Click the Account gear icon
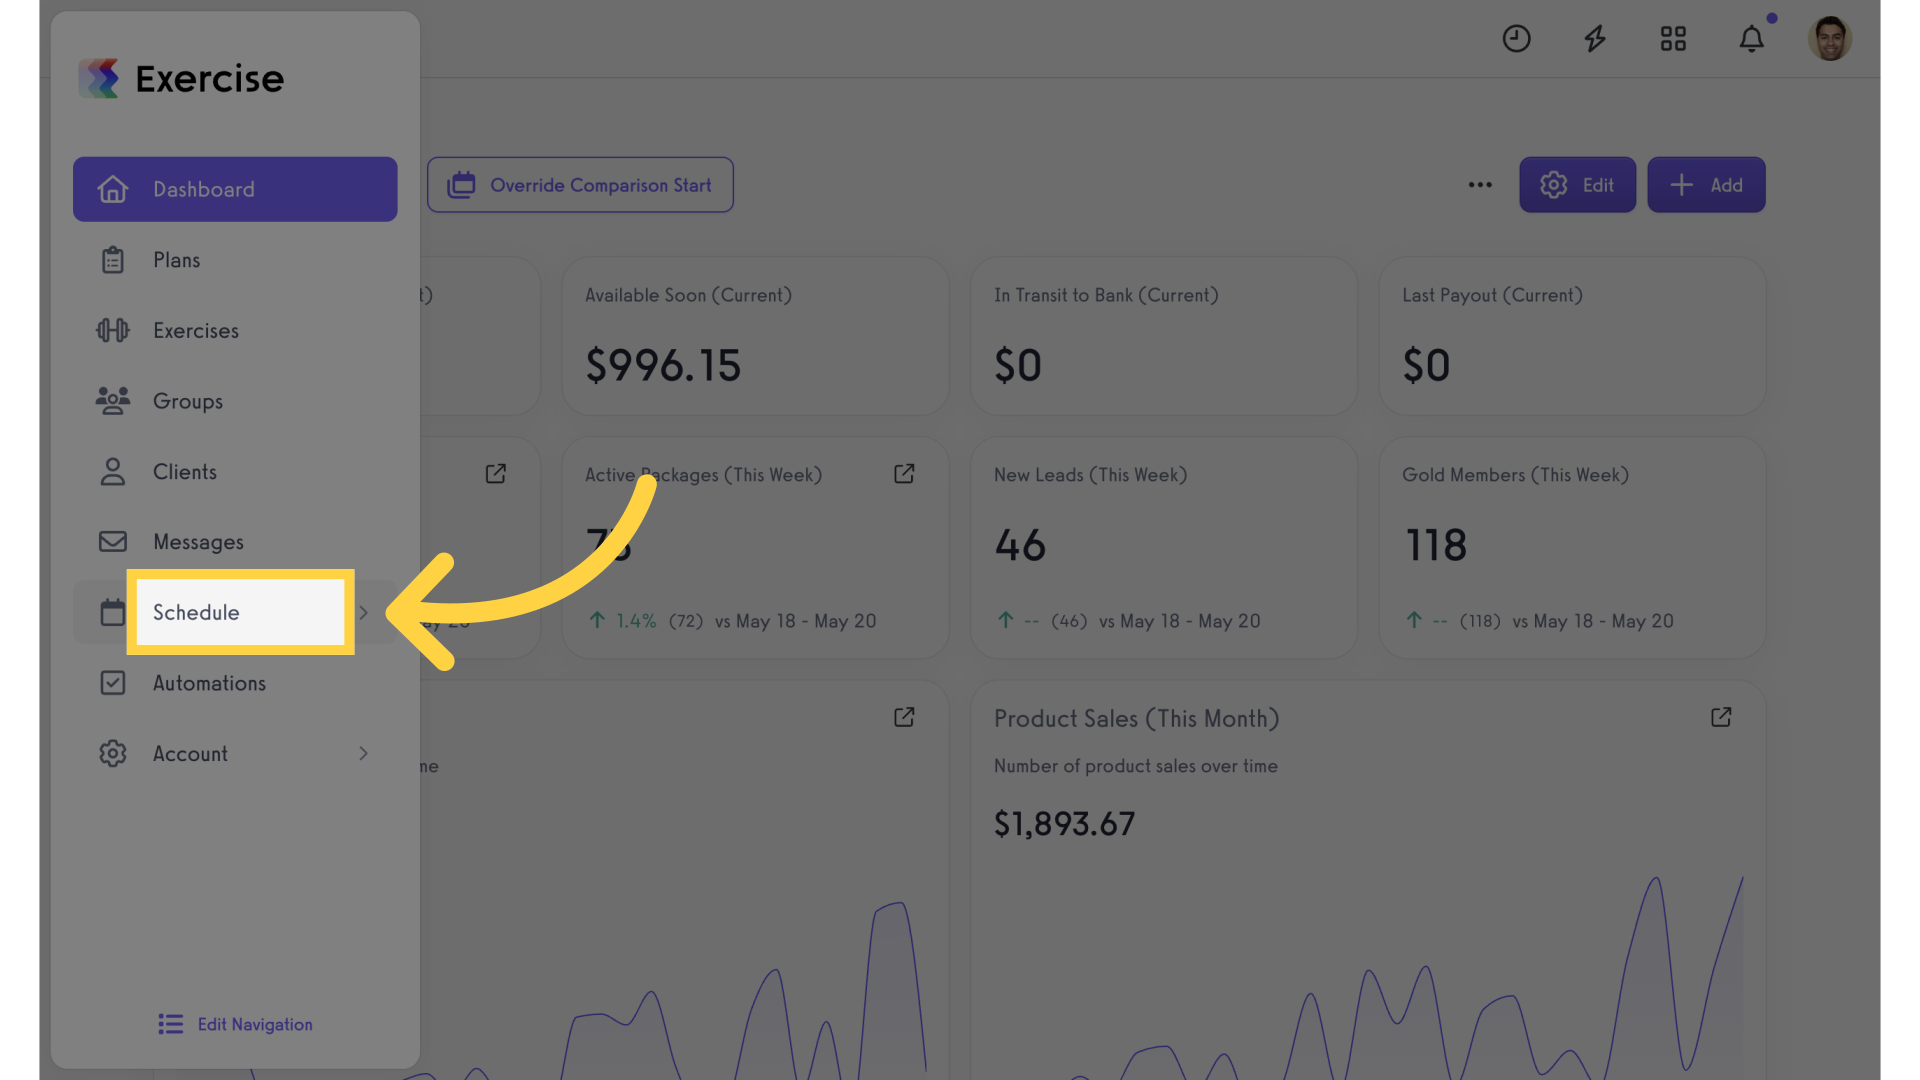 pos(113,754)
